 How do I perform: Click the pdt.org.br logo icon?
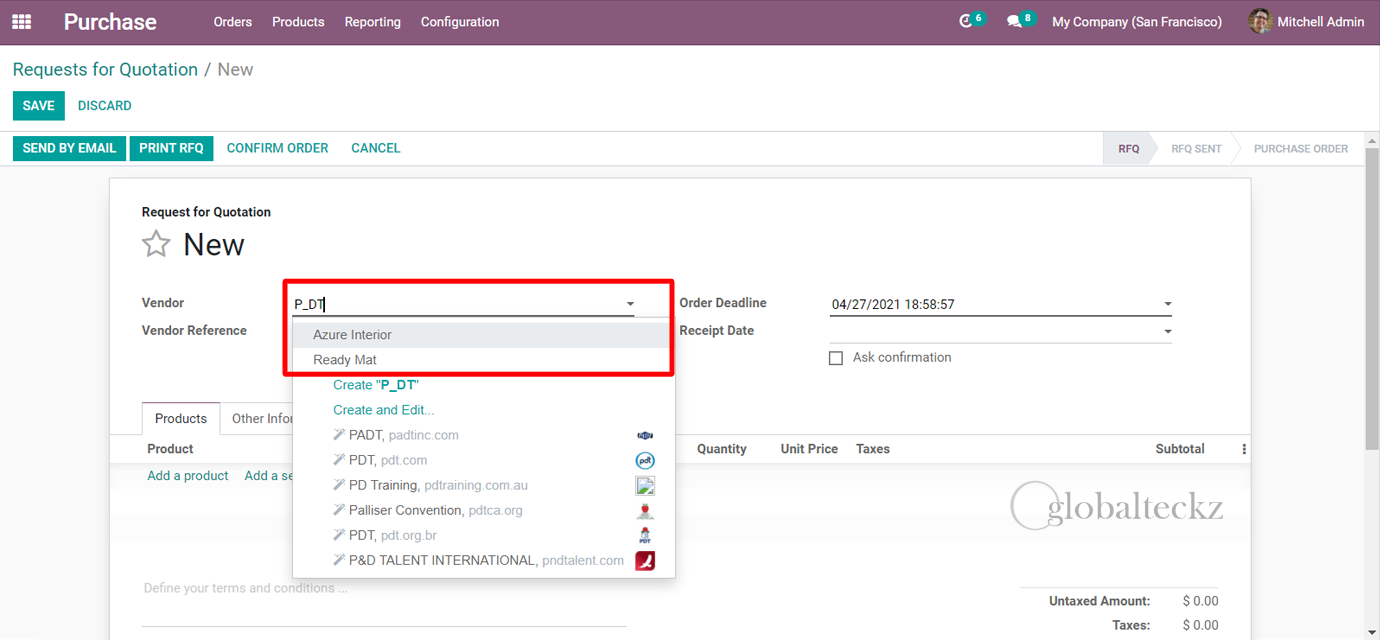click(645, 535)
